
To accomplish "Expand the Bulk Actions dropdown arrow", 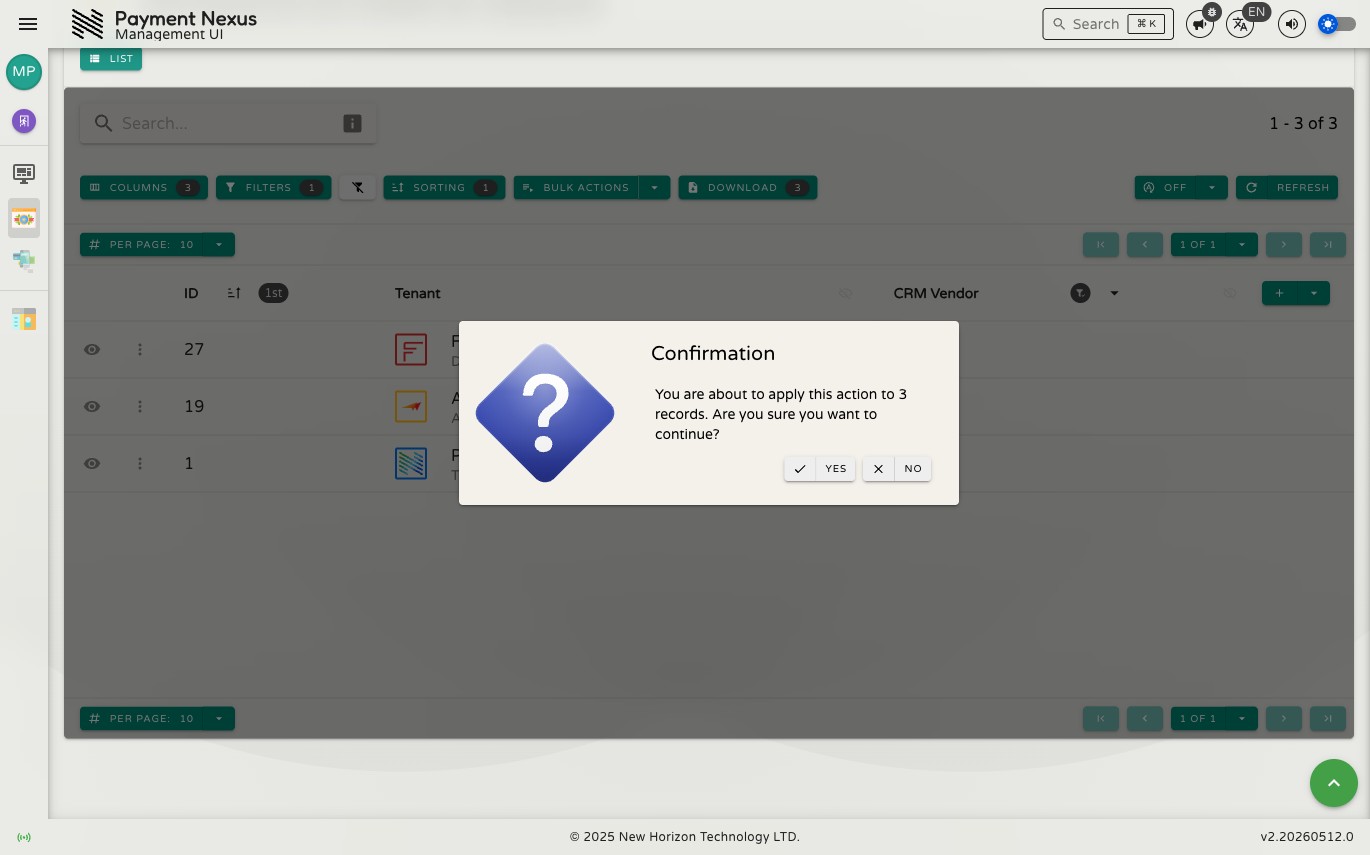I will pyautogui.click(x=655, y=187).
